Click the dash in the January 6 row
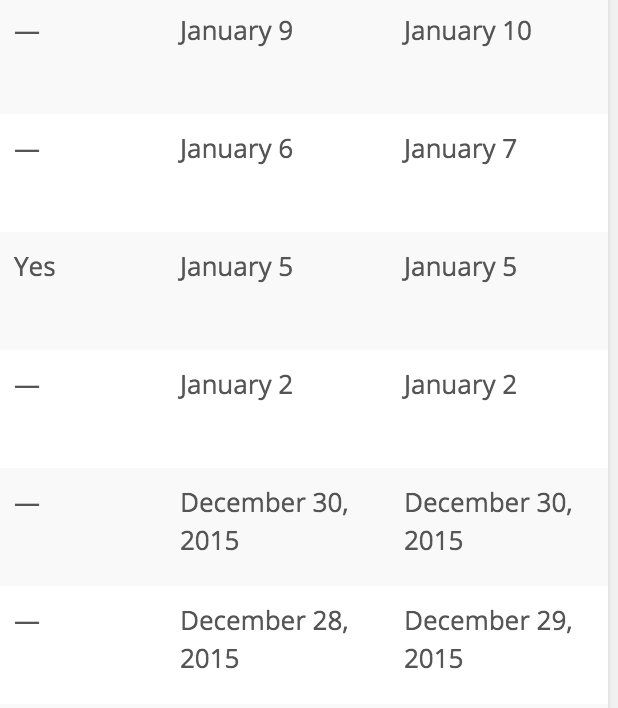 [27, 151]
